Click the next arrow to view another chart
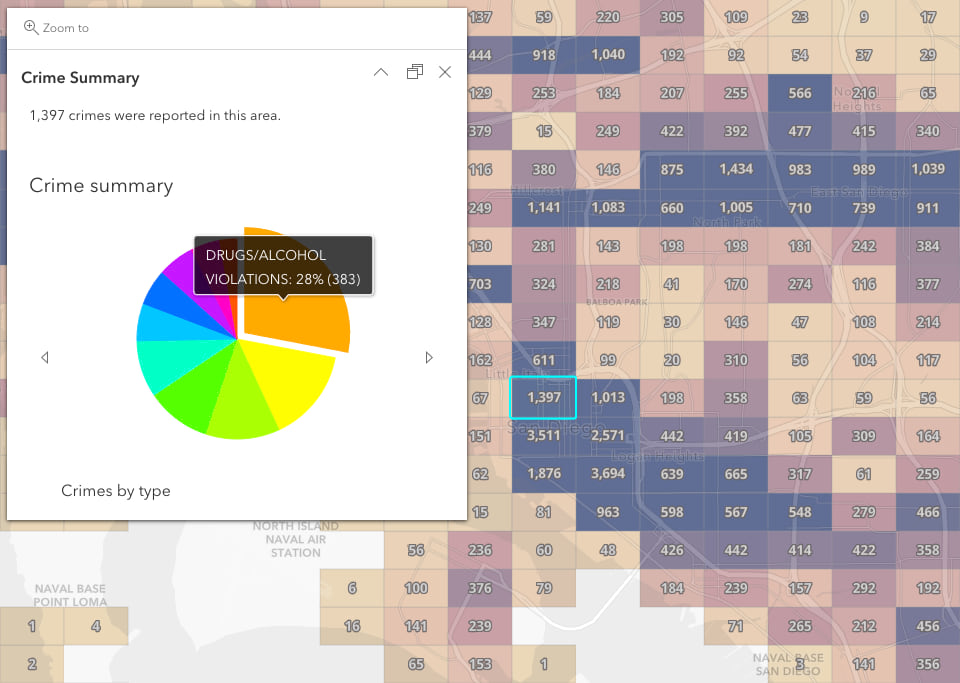This screenshot has width=960, height=683. coord(430,357)
